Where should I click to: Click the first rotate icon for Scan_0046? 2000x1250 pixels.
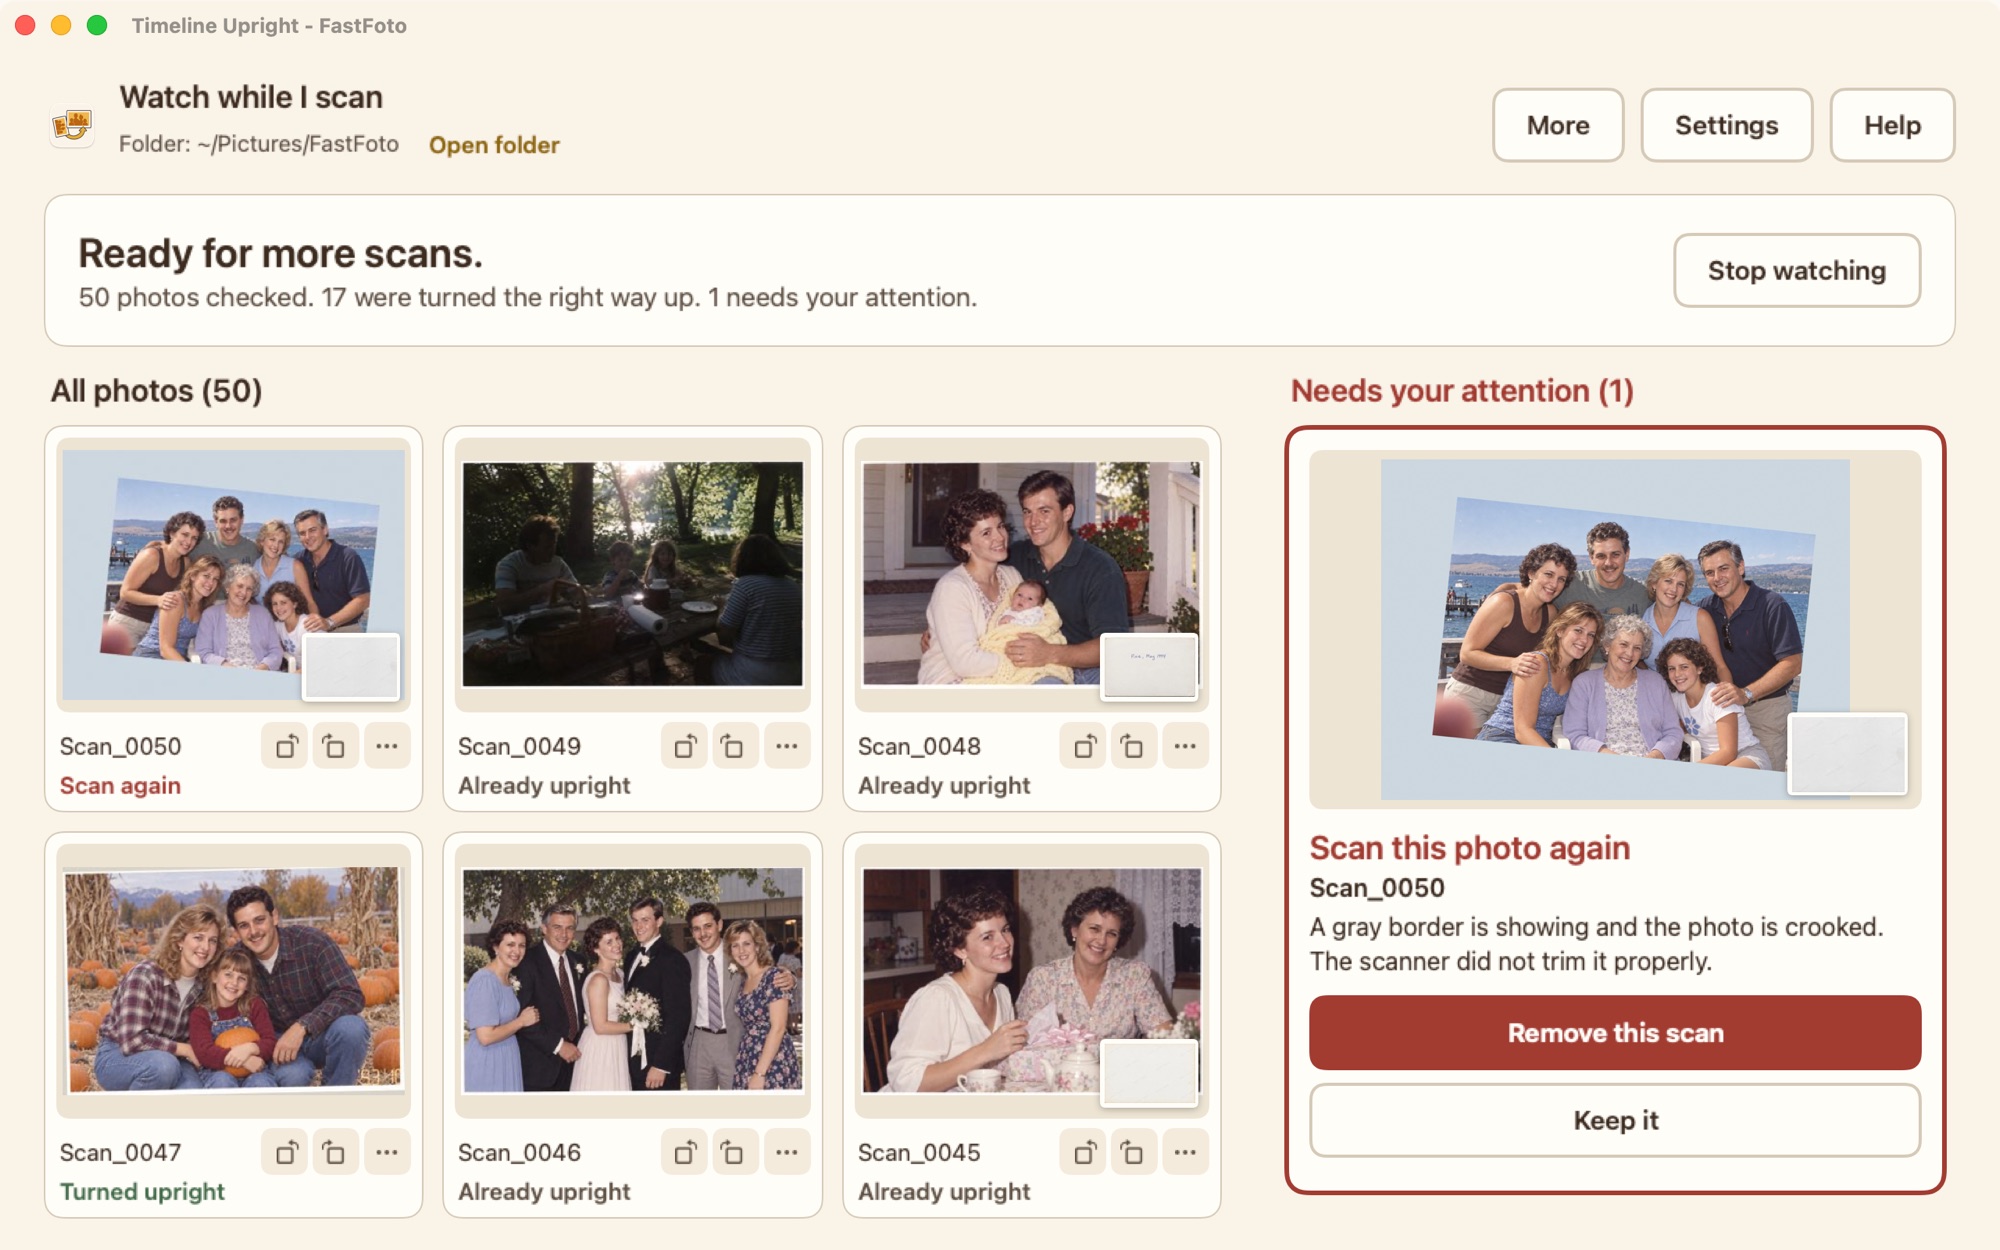685,1152
